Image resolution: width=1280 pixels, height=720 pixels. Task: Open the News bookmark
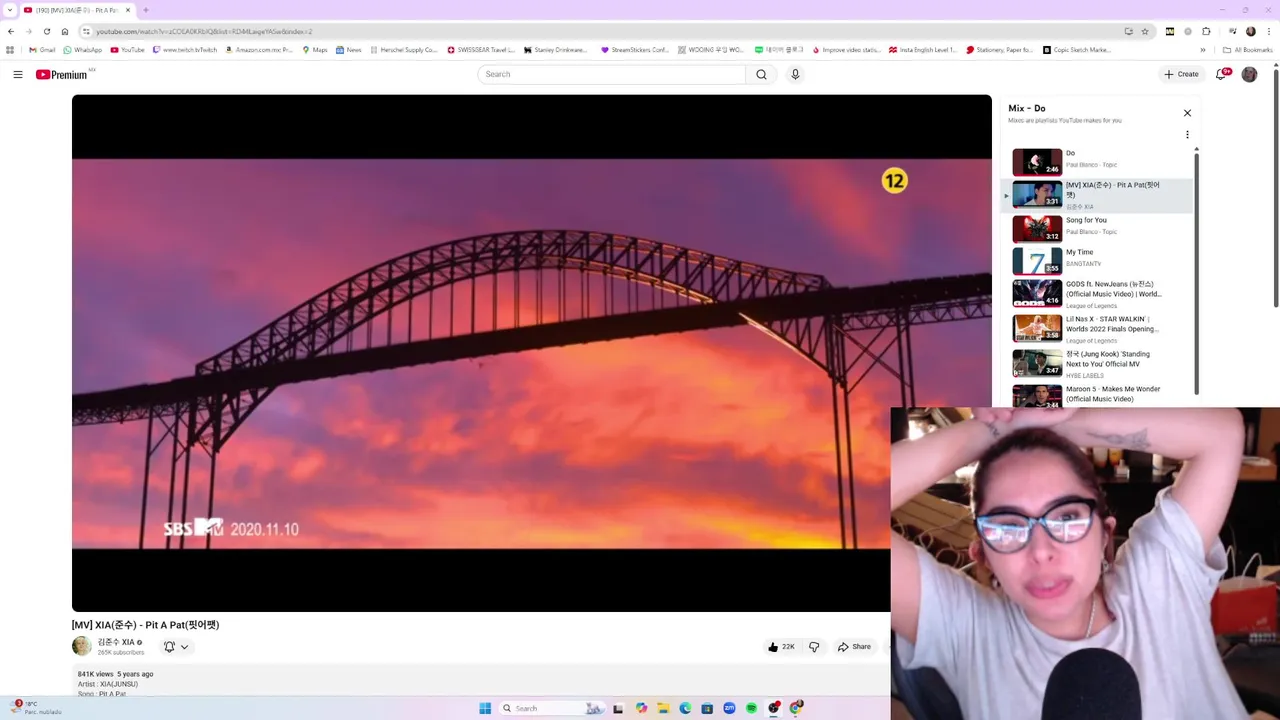click(x=348, y=49)
